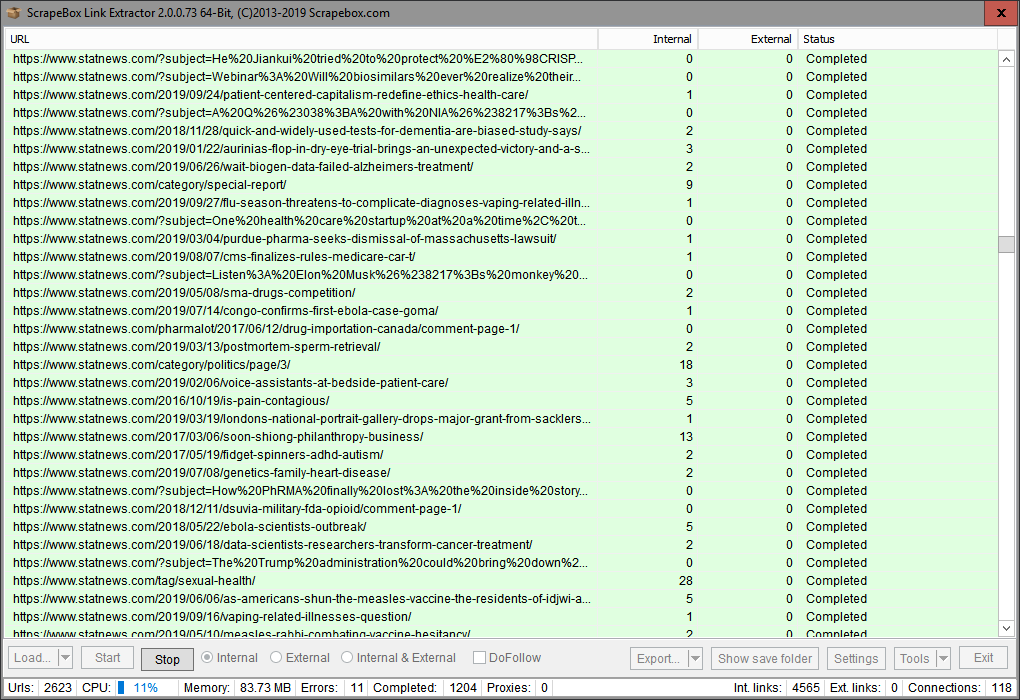This screenshot has height=700, width=1020.
Task: Click the scrollbar up arrow
Action: [1006, 59]
